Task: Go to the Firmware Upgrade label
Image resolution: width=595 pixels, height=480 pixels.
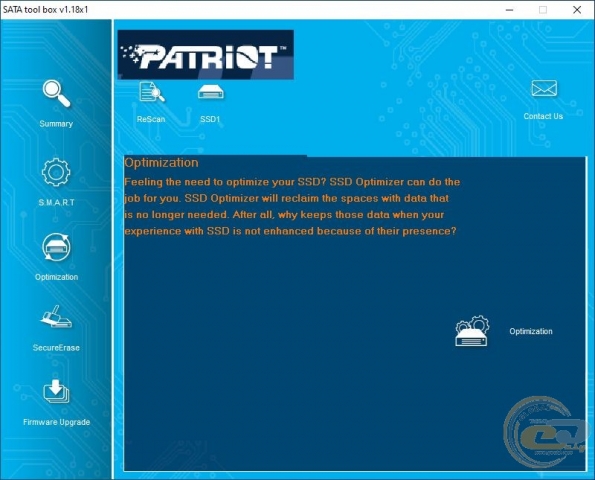Action: coord(57,422)
